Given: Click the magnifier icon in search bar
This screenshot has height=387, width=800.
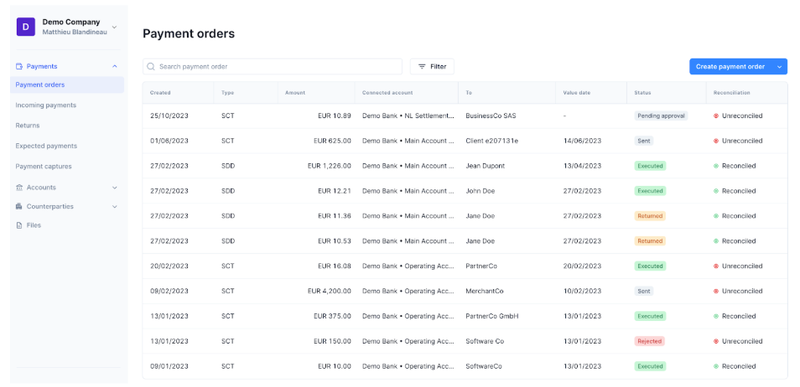Looking at the screenshot, I should click(x=151, y=66).
